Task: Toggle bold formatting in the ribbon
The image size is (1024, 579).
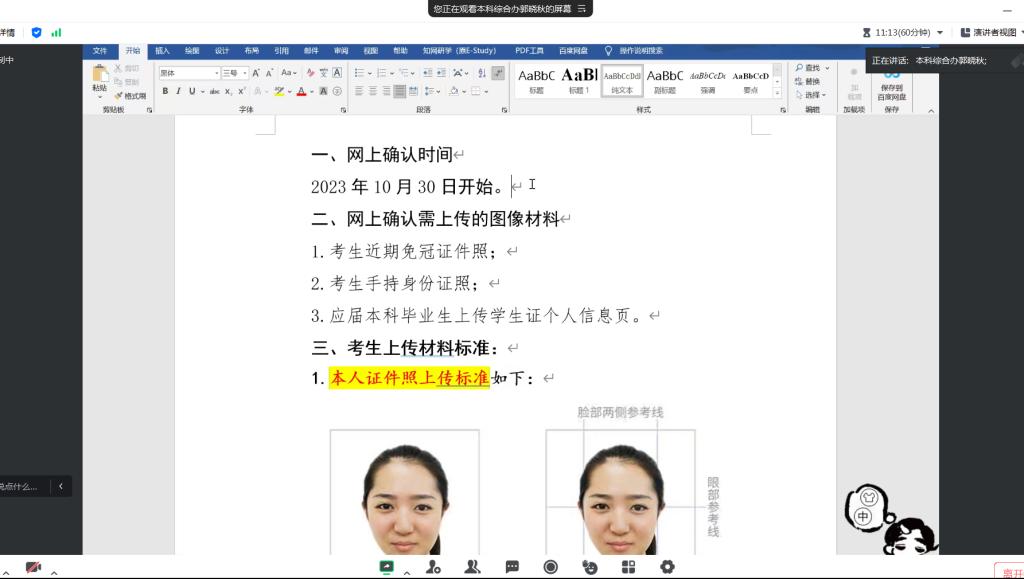Action: click(x=165, y=91)
